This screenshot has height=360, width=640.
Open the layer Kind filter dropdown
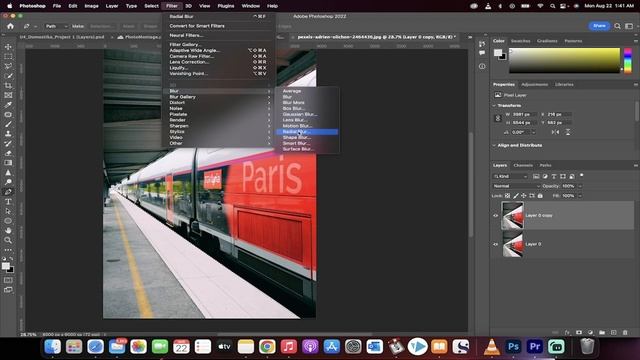[x=510, y=176]
